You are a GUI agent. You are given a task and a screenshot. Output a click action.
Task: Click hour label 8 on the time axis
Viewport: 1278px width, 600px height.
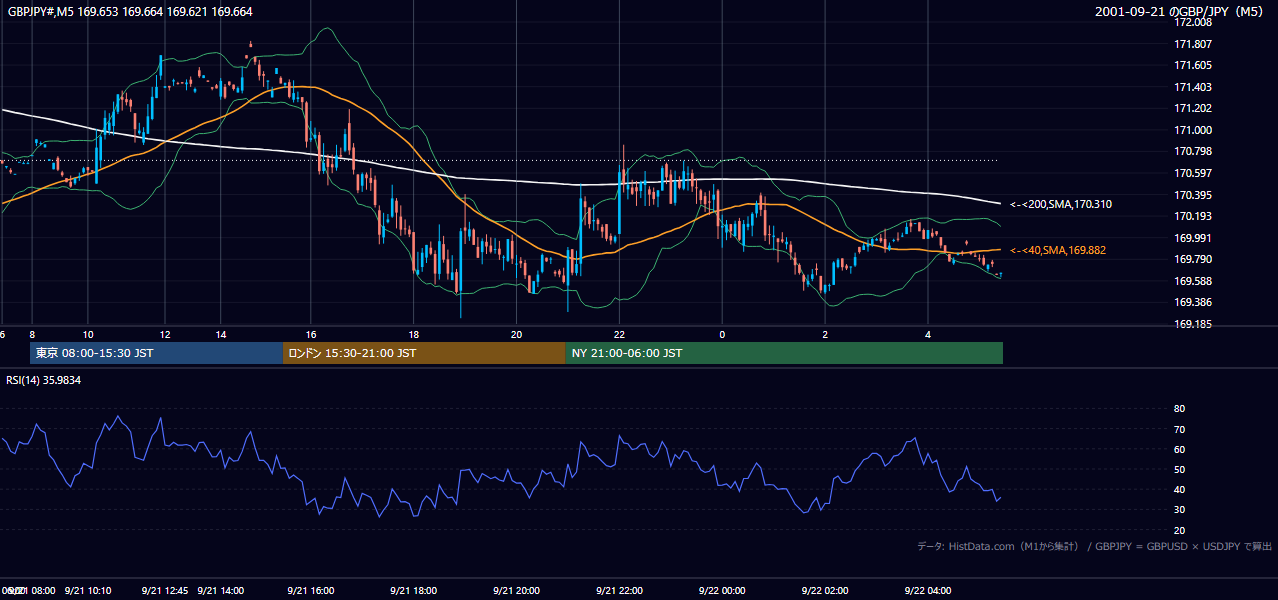(32, 334)
